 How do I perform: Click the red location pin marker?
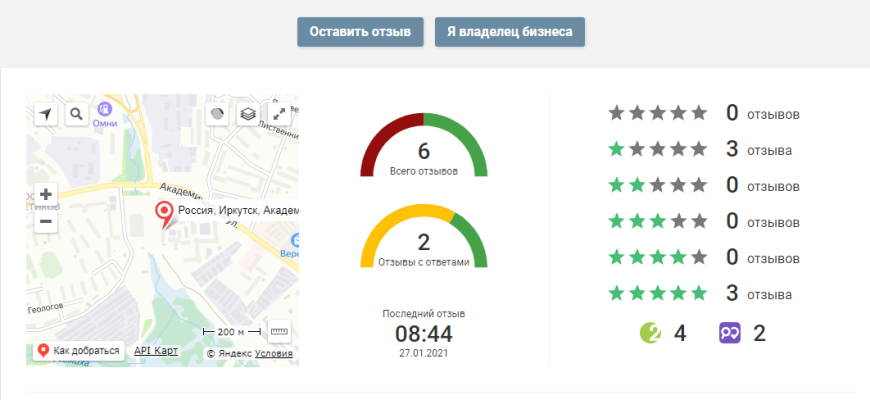tap(164, 213)
